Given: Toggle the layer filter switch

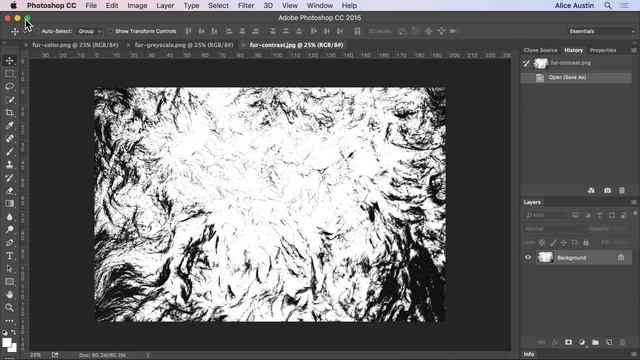Looking at the screenshot, I should point(635,213).
